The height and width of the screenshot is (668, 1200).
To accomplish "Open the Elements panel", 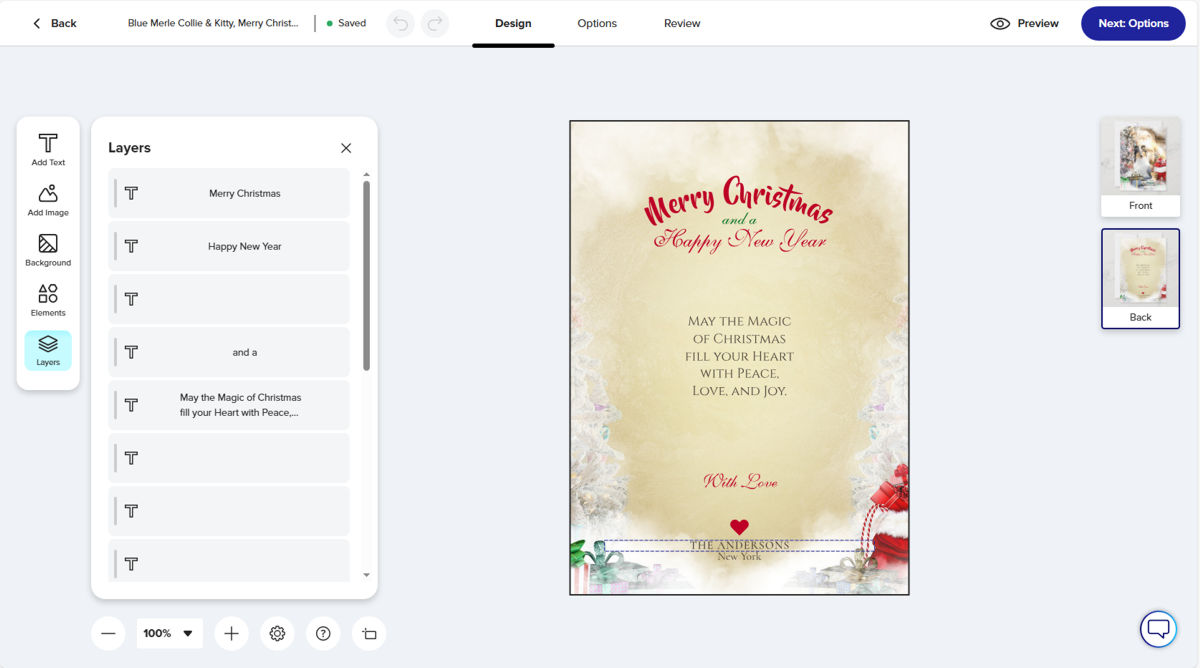I will (x=48, y=300).
